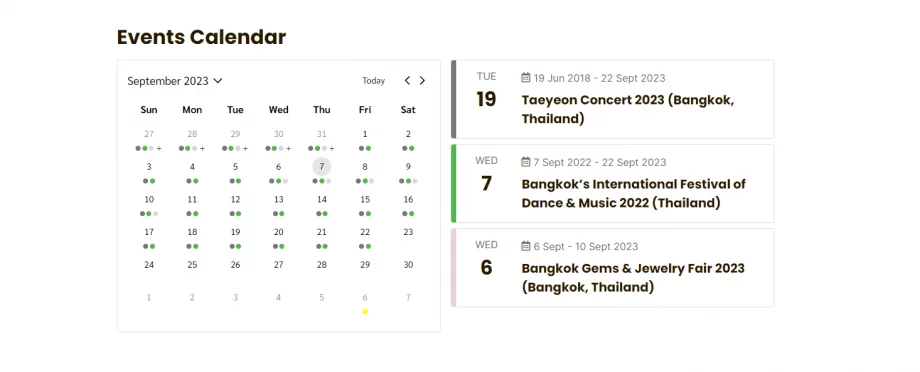920x372 pixels.
Task: Click calendar icon on Taeyeon Concert event
Action: click(526, 78)
